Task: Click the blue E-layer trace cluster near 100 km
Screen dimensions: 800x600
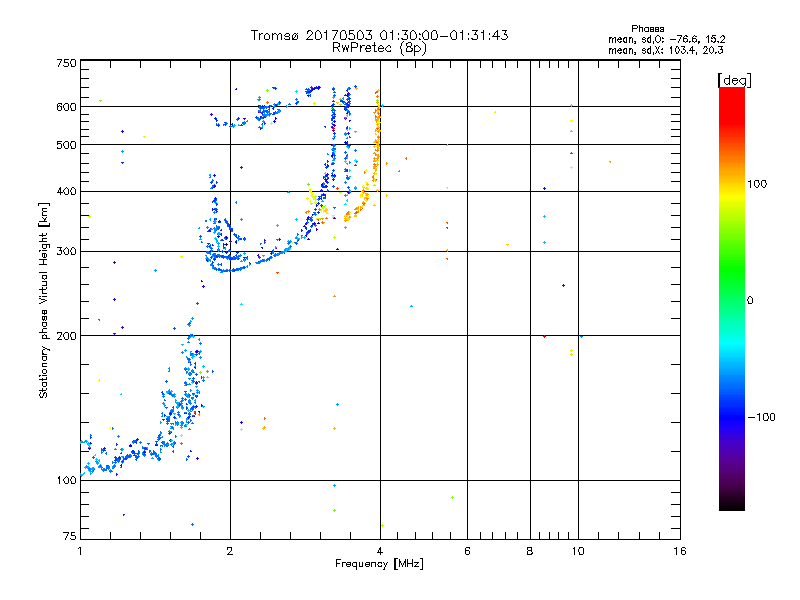Action: click(x=122, y=457)
